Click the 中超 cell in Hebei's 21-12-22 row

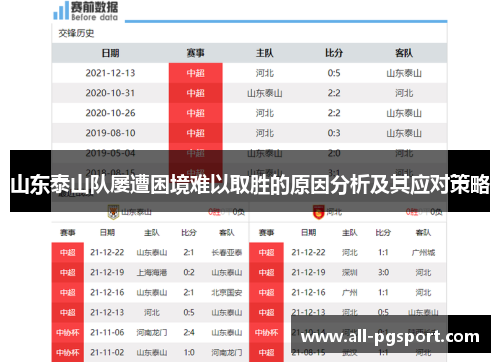click(266, 253)
